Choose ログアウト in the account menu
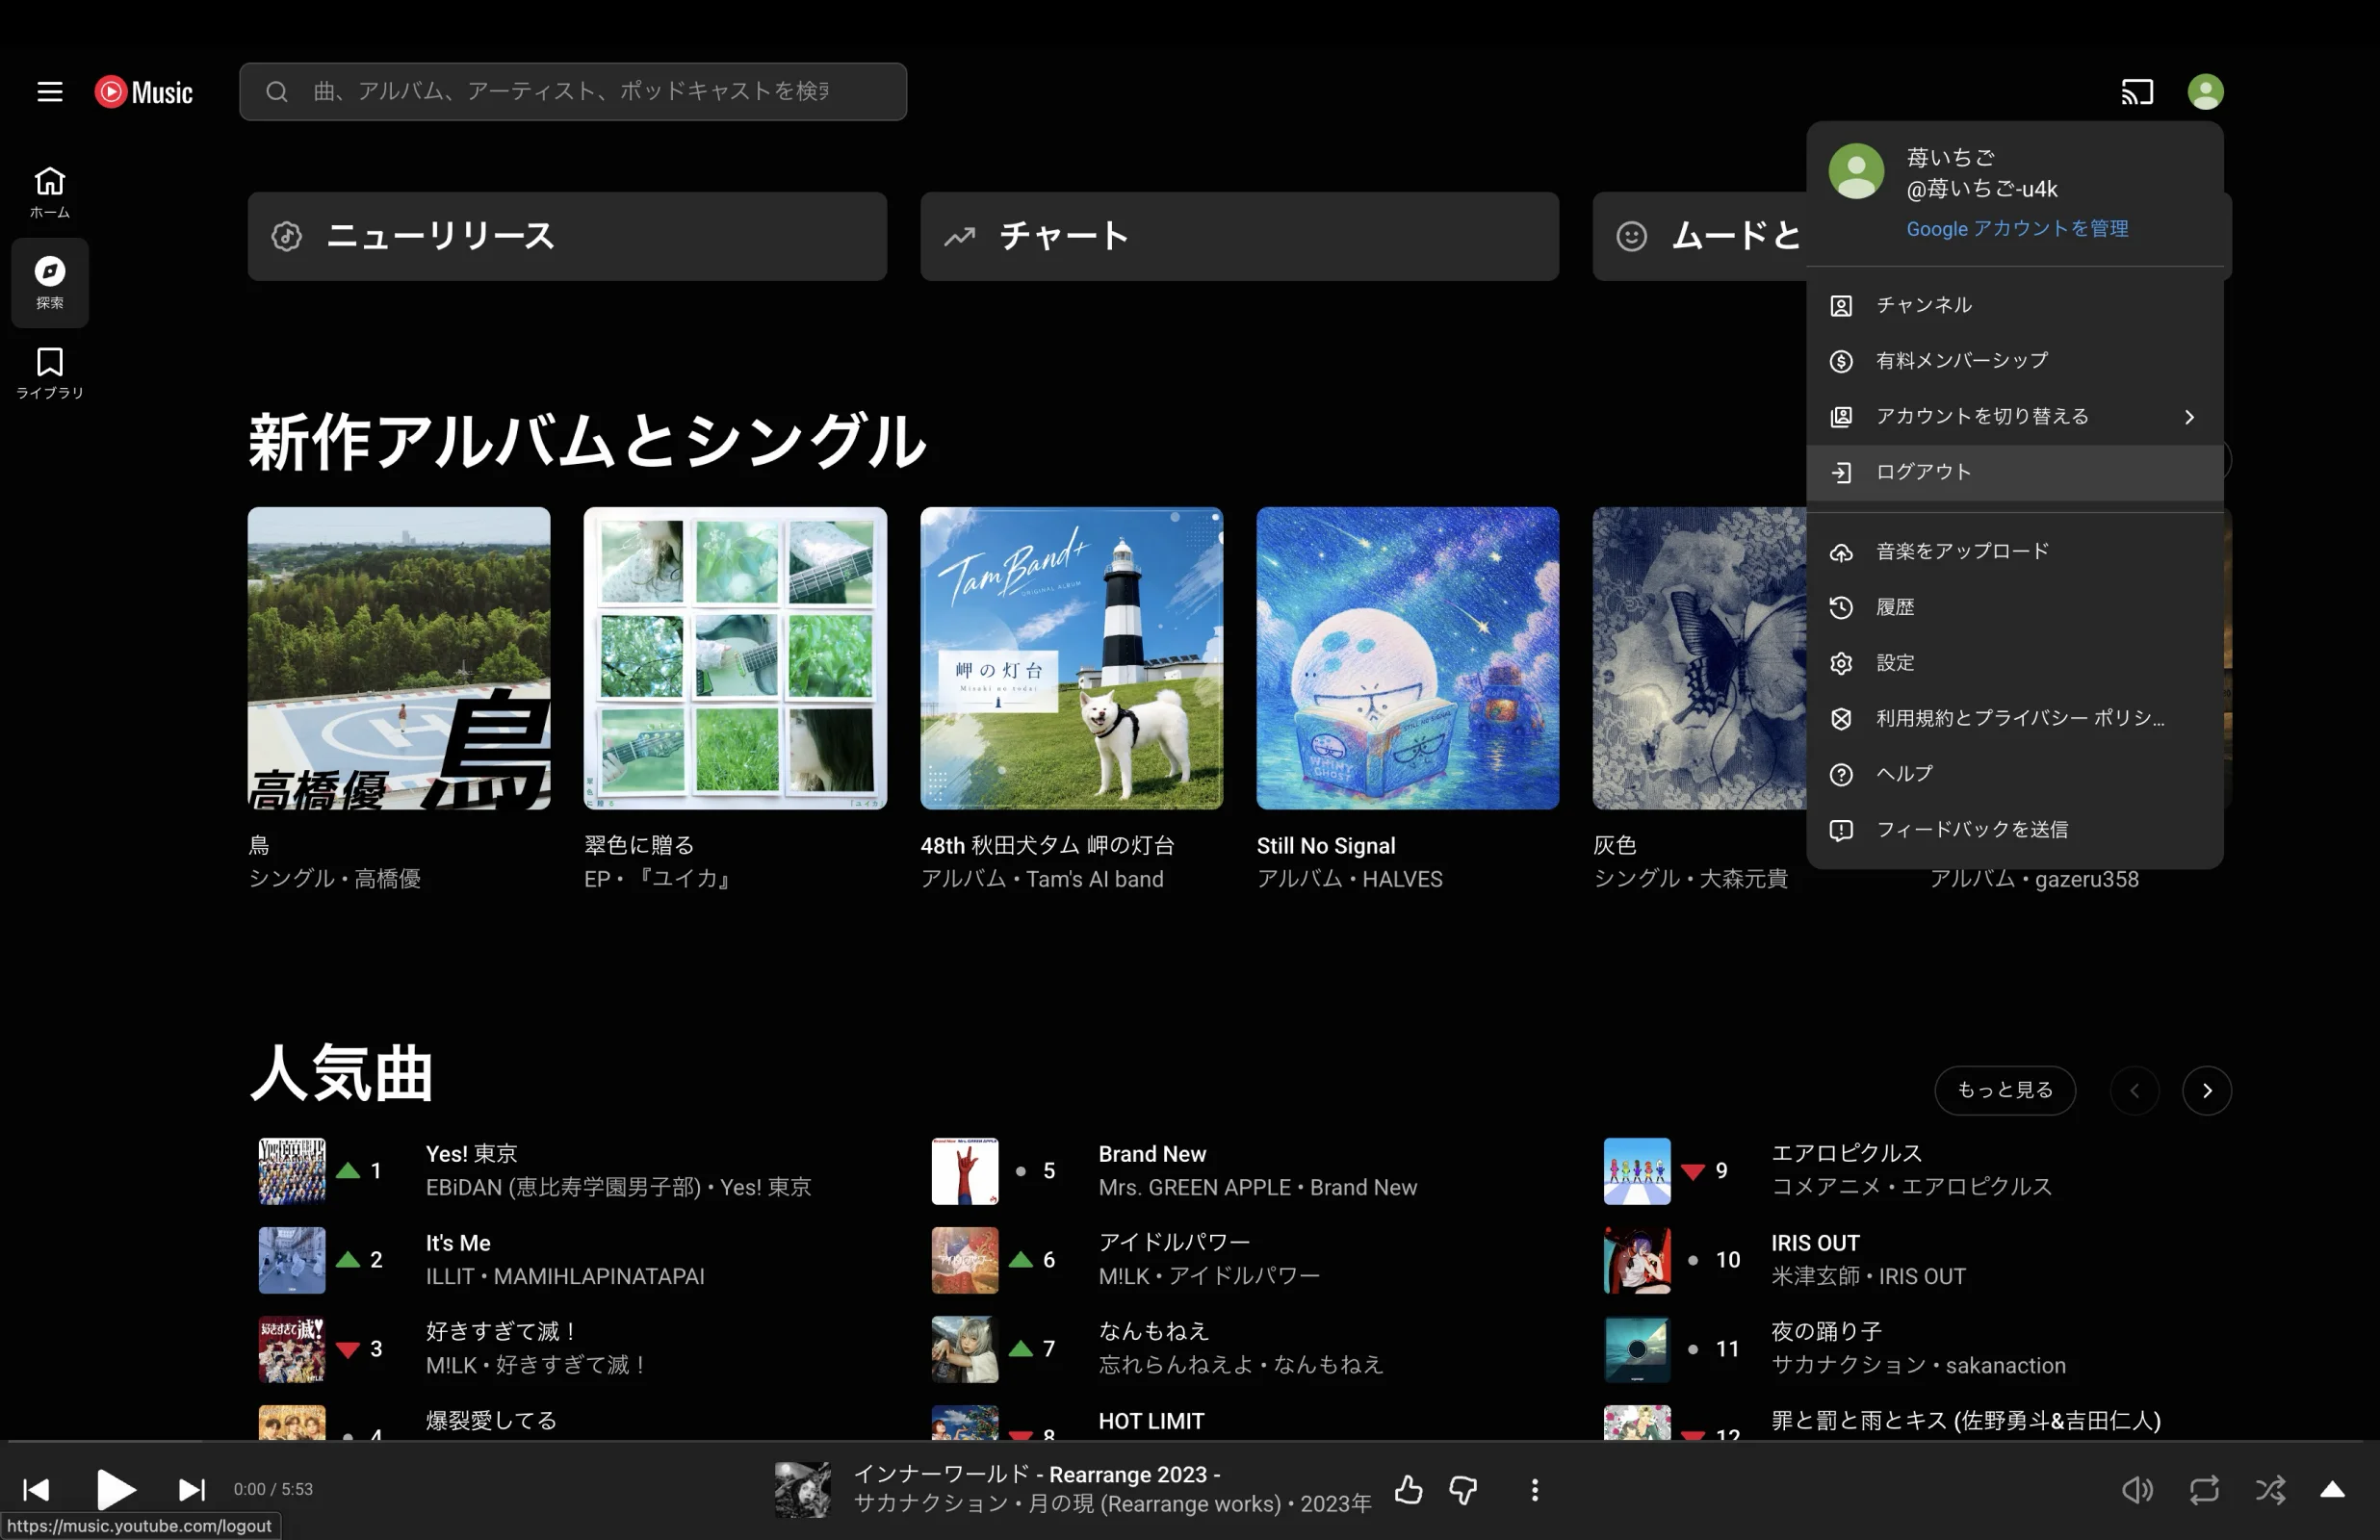Viewport: 2380px width, 1540px height. [2015, 472]
